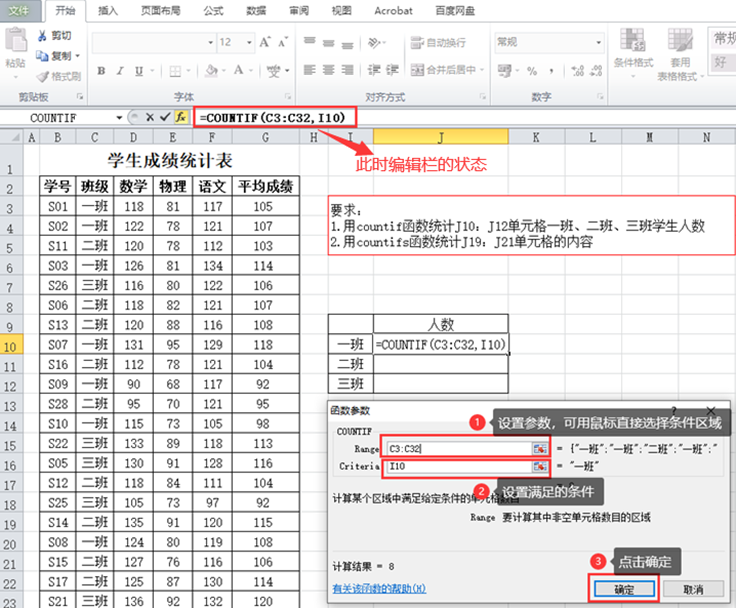
Task: Switch to the 页面布局 tab
Action: tap(161, 11)
